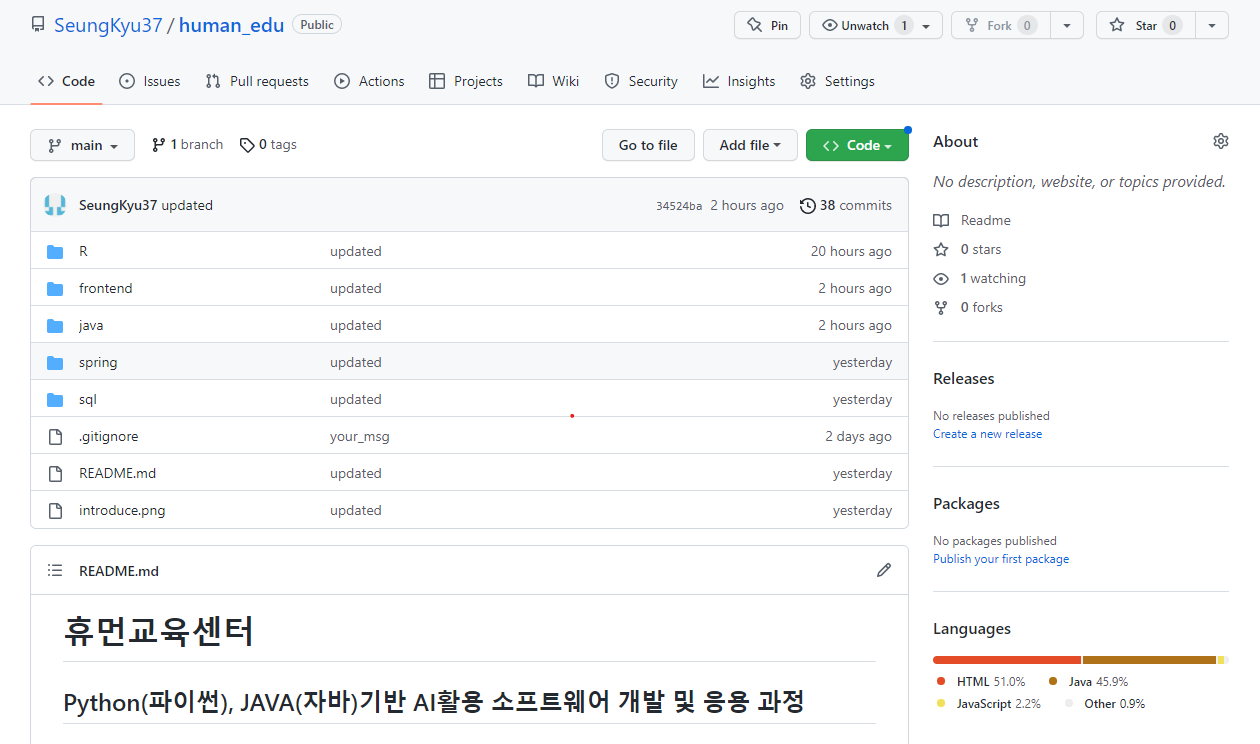Click the HTML segment of the language bar

click(x=1007, y=660)
